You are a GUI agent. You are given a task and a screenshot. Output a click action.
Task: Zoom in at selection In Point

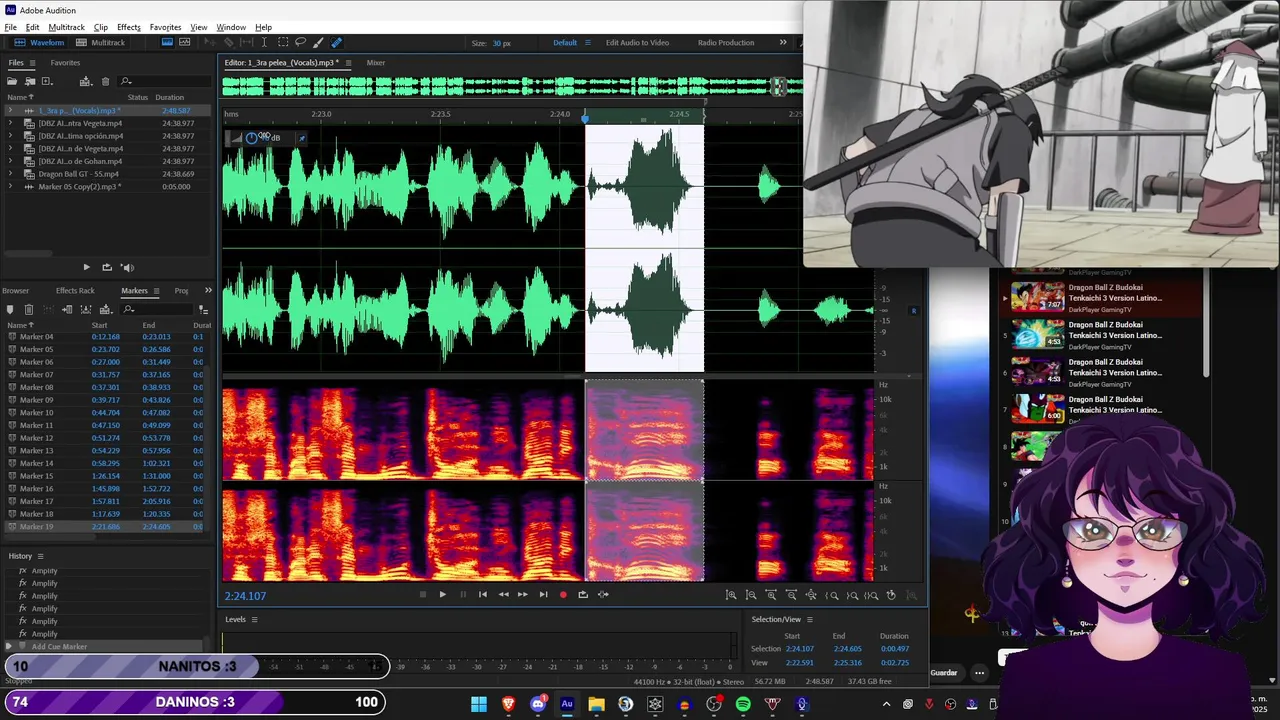click(x=832, y=594)
